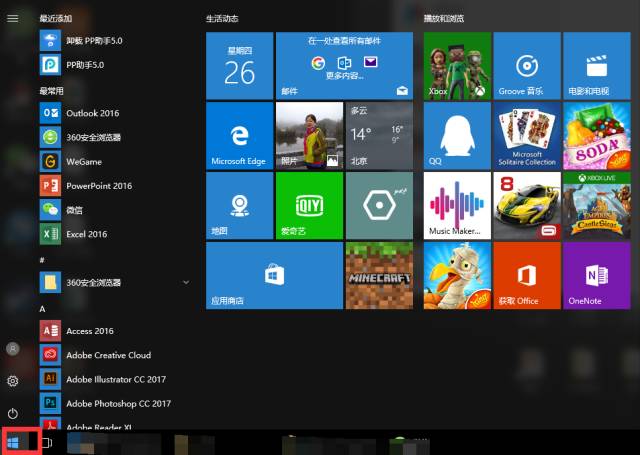
Task: Click the 最近添加 section heading
Action: tap(56, 18)
